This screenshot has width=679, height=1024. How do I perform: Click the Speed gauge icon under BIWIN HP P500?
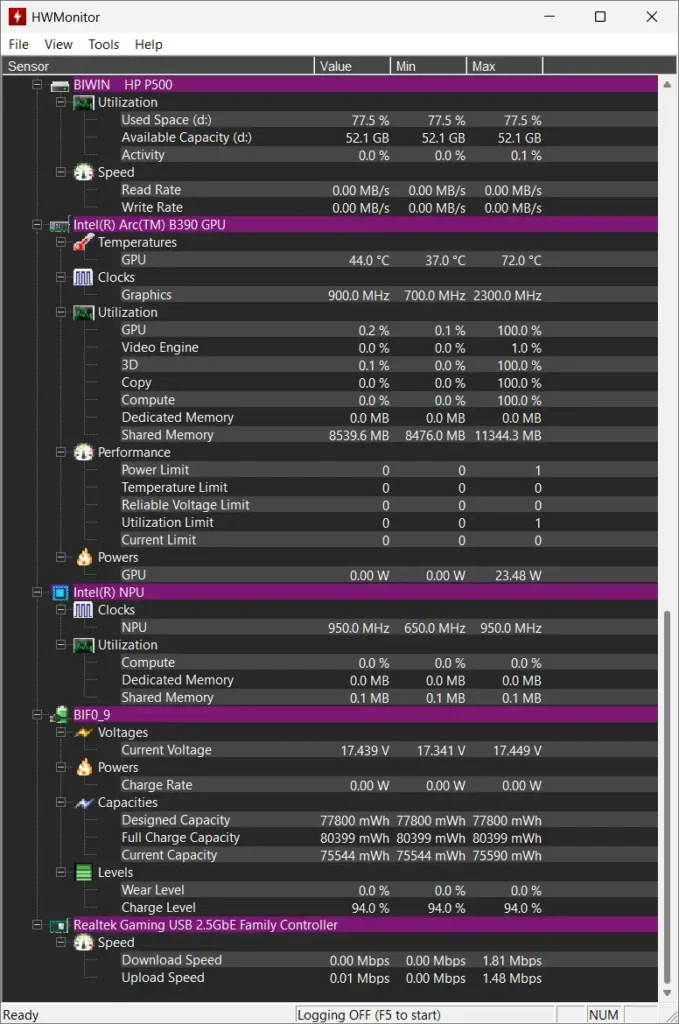tap(84, 172)
